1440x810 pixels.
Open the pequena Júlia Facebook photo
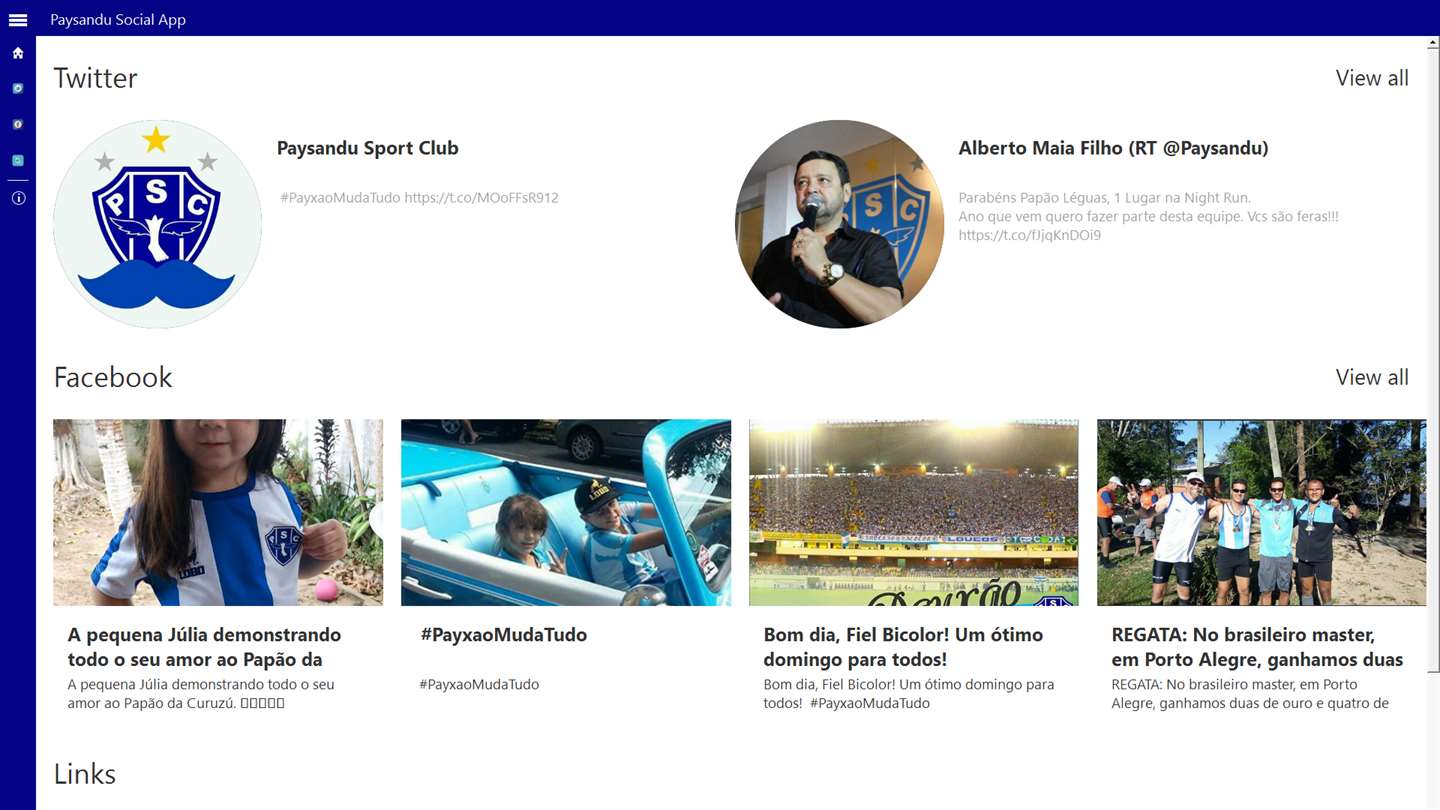[218, 512]
